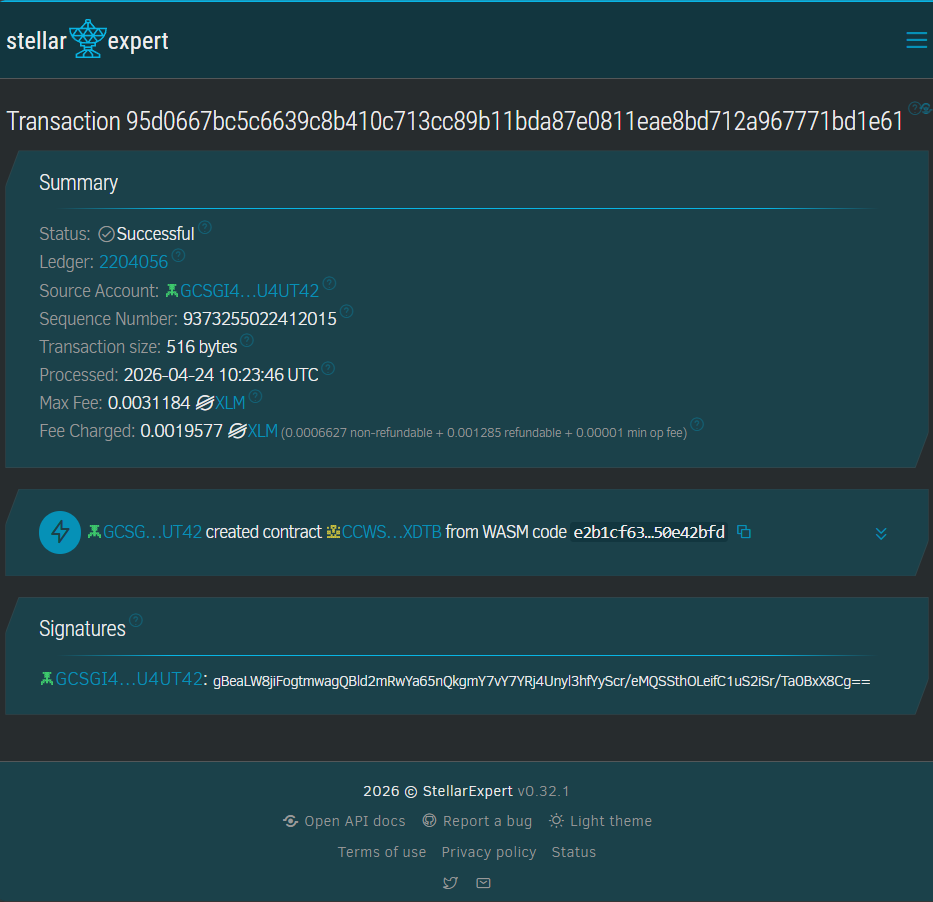Open the hamburger navigation menu
933x902 pixels.
click(x=916, y=40)
